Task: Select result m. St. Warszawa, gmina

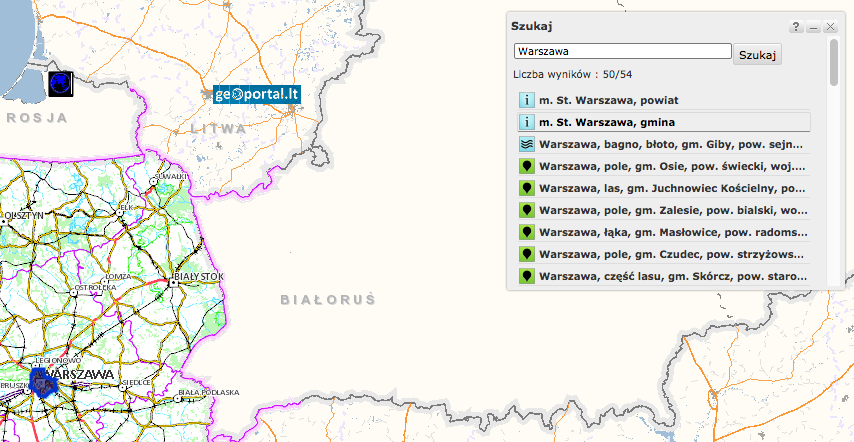Action: 607,122
